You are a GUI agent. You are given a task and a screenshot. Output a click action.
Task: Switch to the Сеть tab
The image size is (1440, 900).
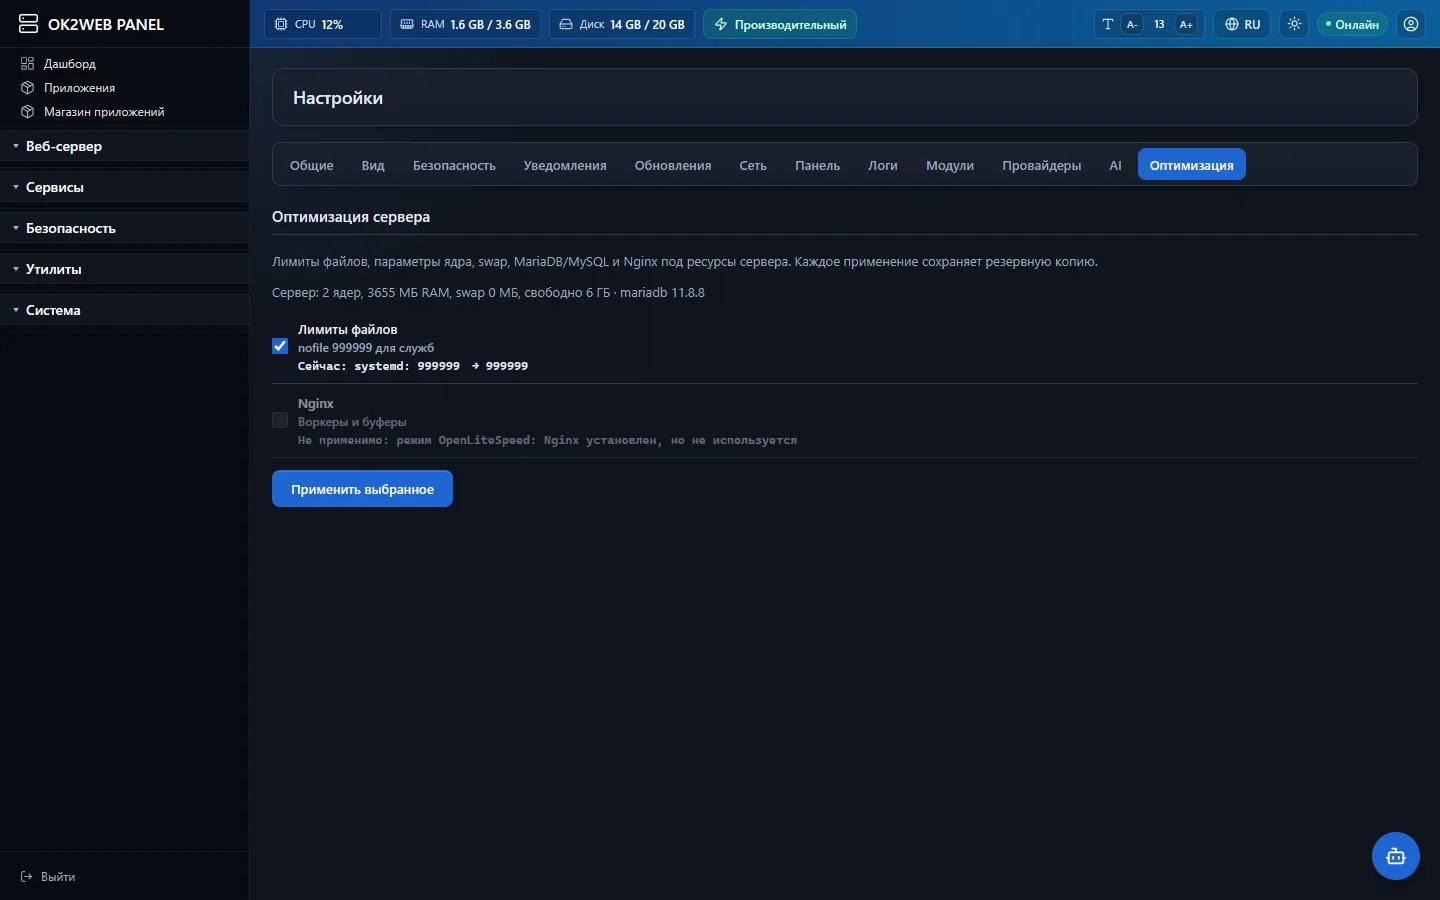753,165
